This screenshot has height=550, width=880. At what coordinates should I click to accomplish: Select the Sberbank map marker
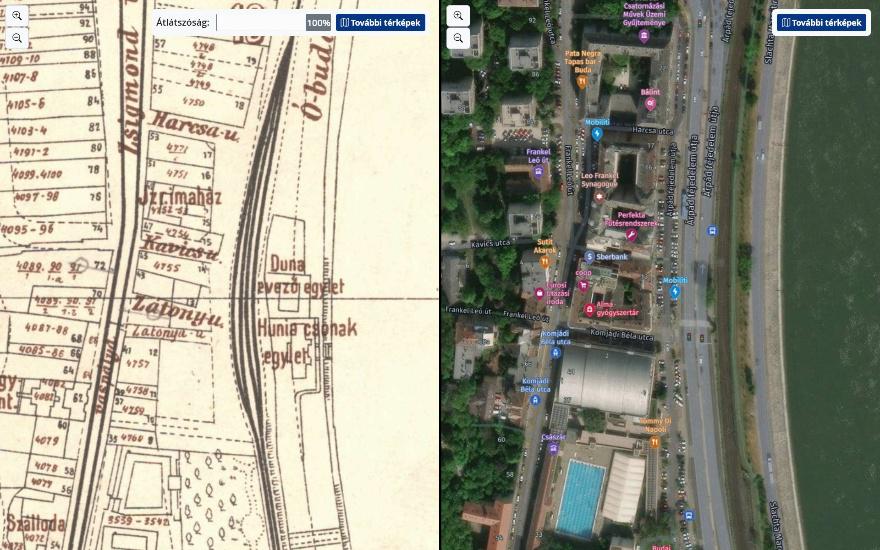pos(589,256)
